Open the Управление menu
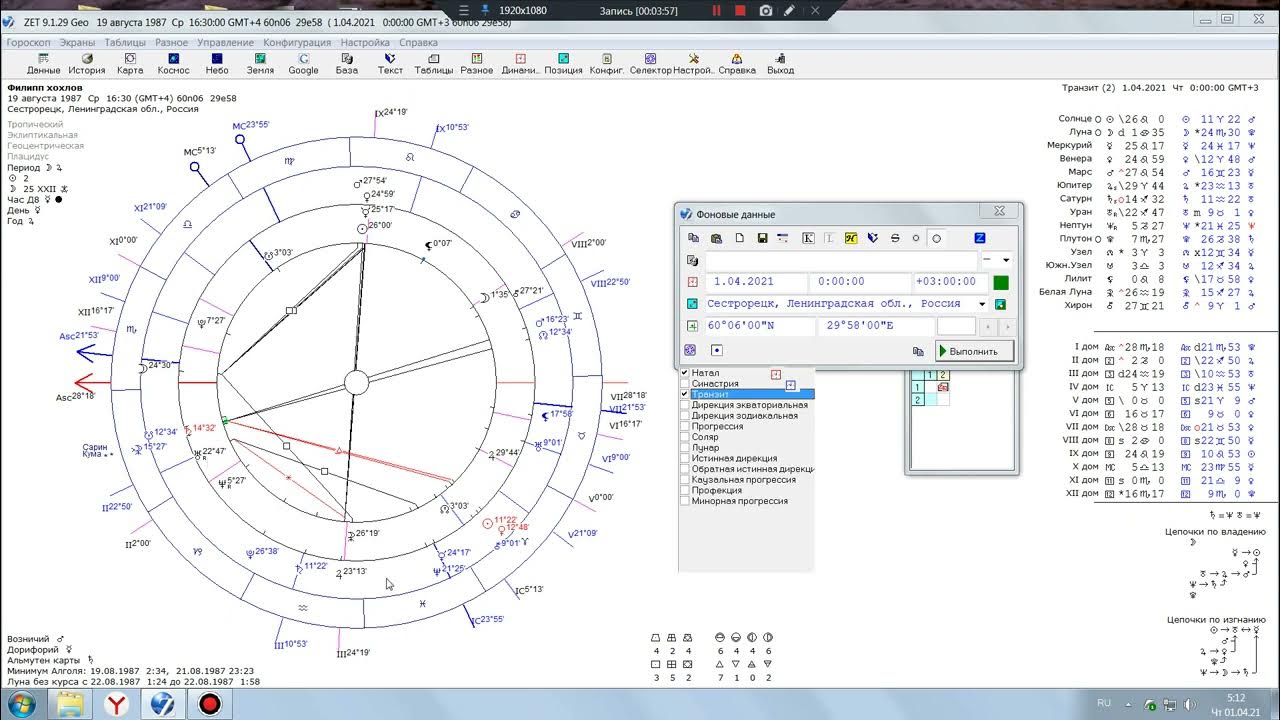This screenshot has height=720, width=1280. (225, 43)
